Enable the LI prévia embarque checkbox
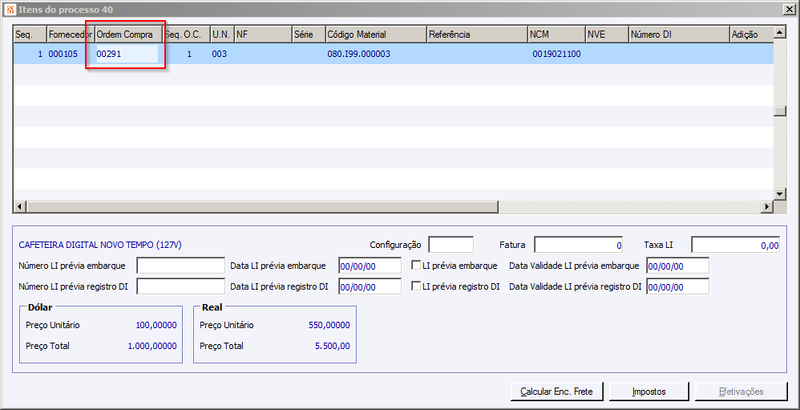Viewport: 800px width, 410px height. coord(416,266)
